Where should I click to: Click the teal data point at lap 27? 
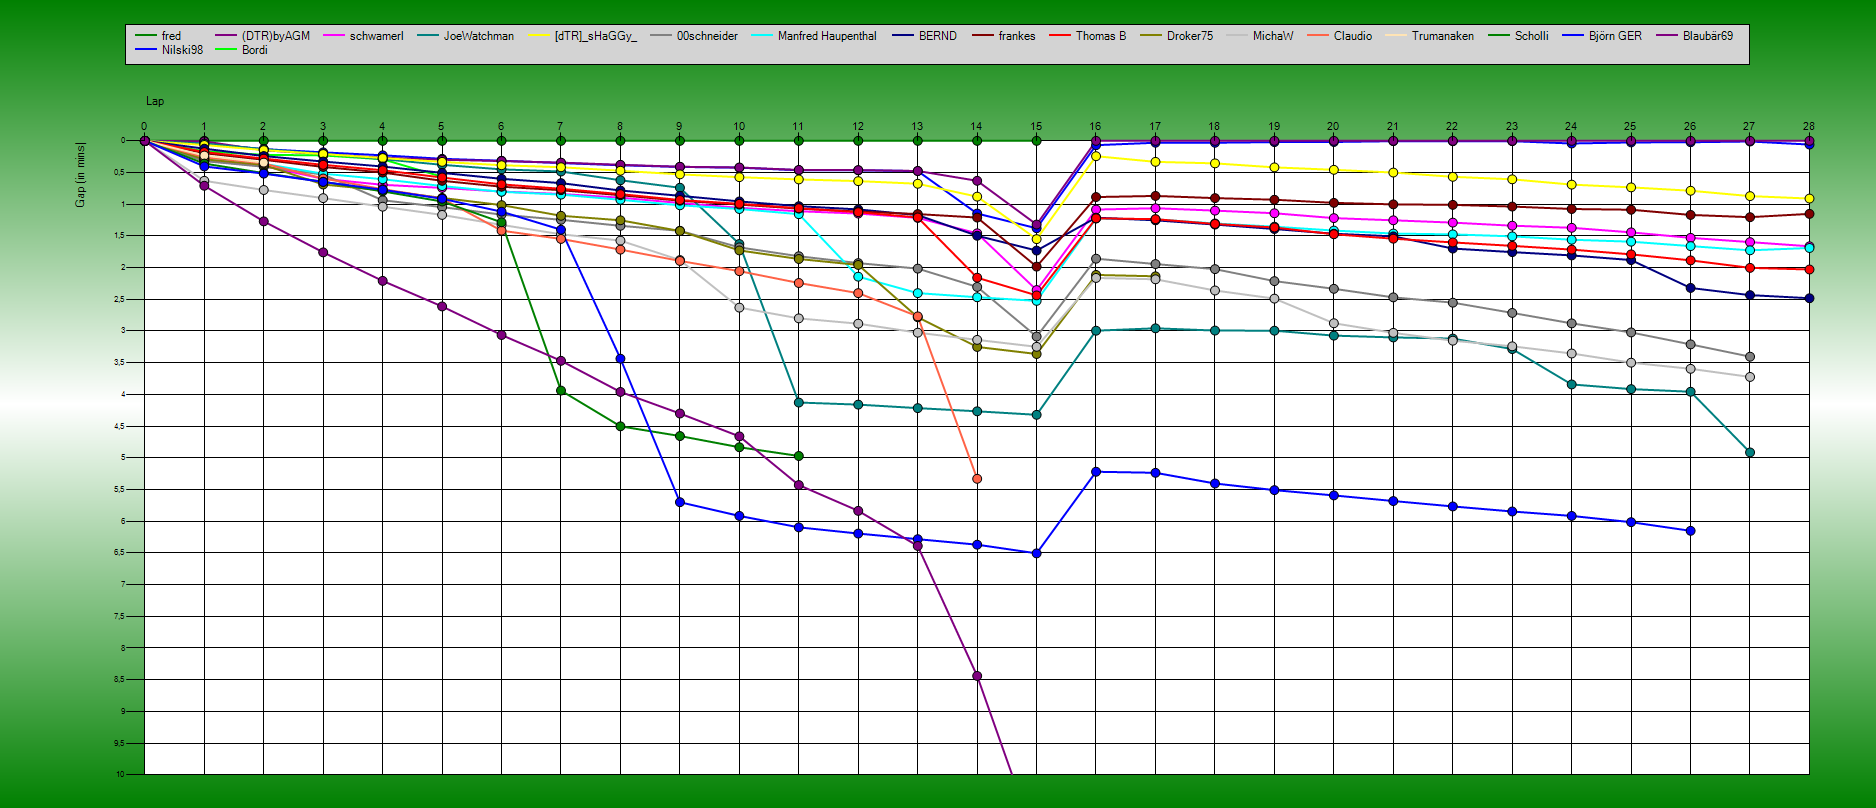(x=1750, y=453)
